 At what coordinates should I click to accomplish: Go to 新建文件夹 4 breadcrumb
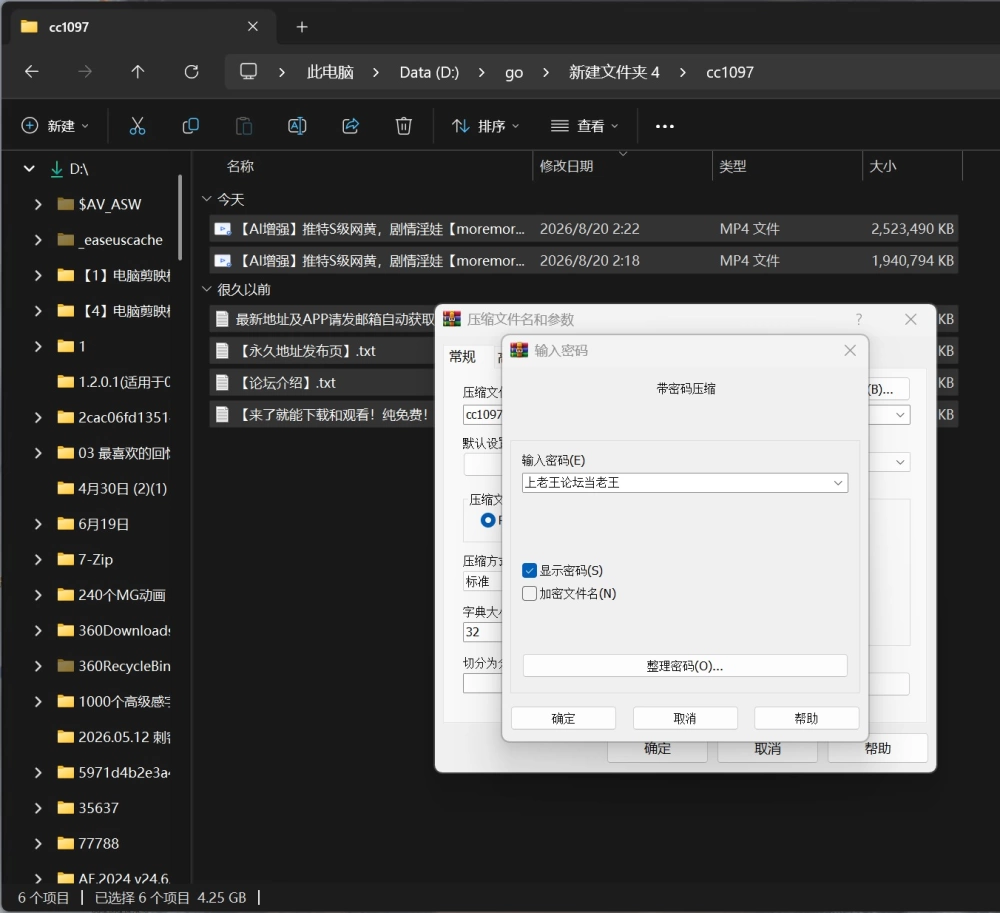tap(614, 72)
